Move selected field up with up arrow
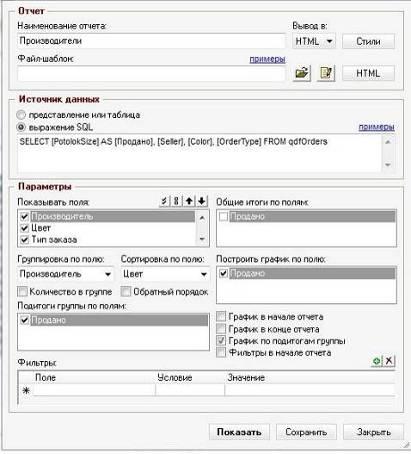Viewport: 411px width, 454px height. pos(189,201)
